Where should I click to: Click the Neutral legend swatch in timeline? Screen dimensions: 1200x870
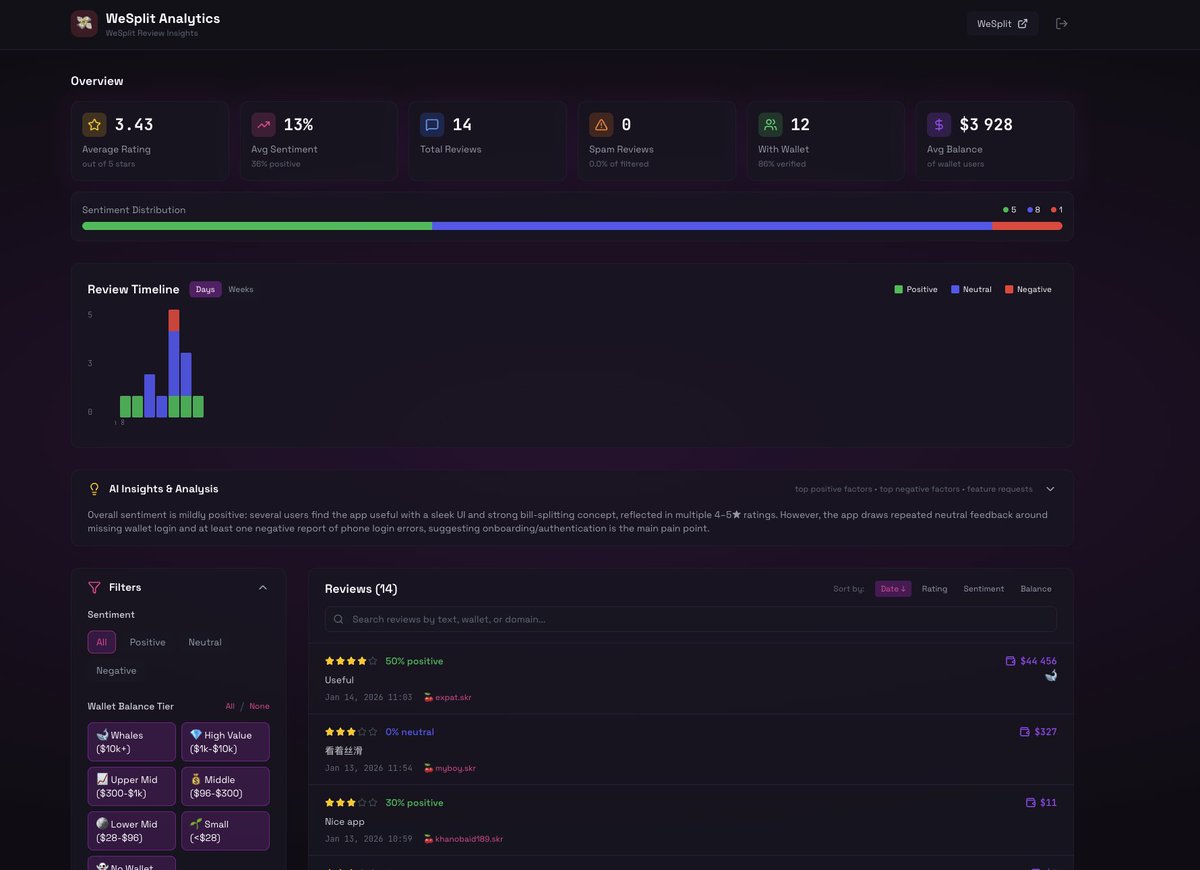click(x=955, y=289)
